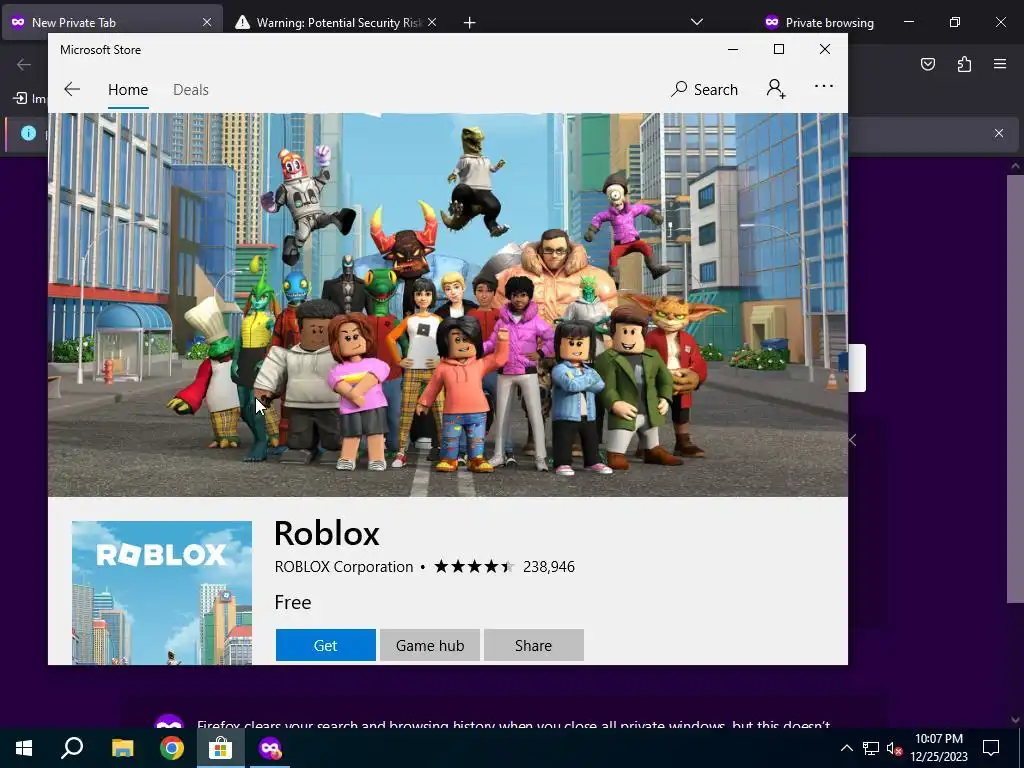
Task: Click the info icon in Firefox notification bar
Action: 28,133
